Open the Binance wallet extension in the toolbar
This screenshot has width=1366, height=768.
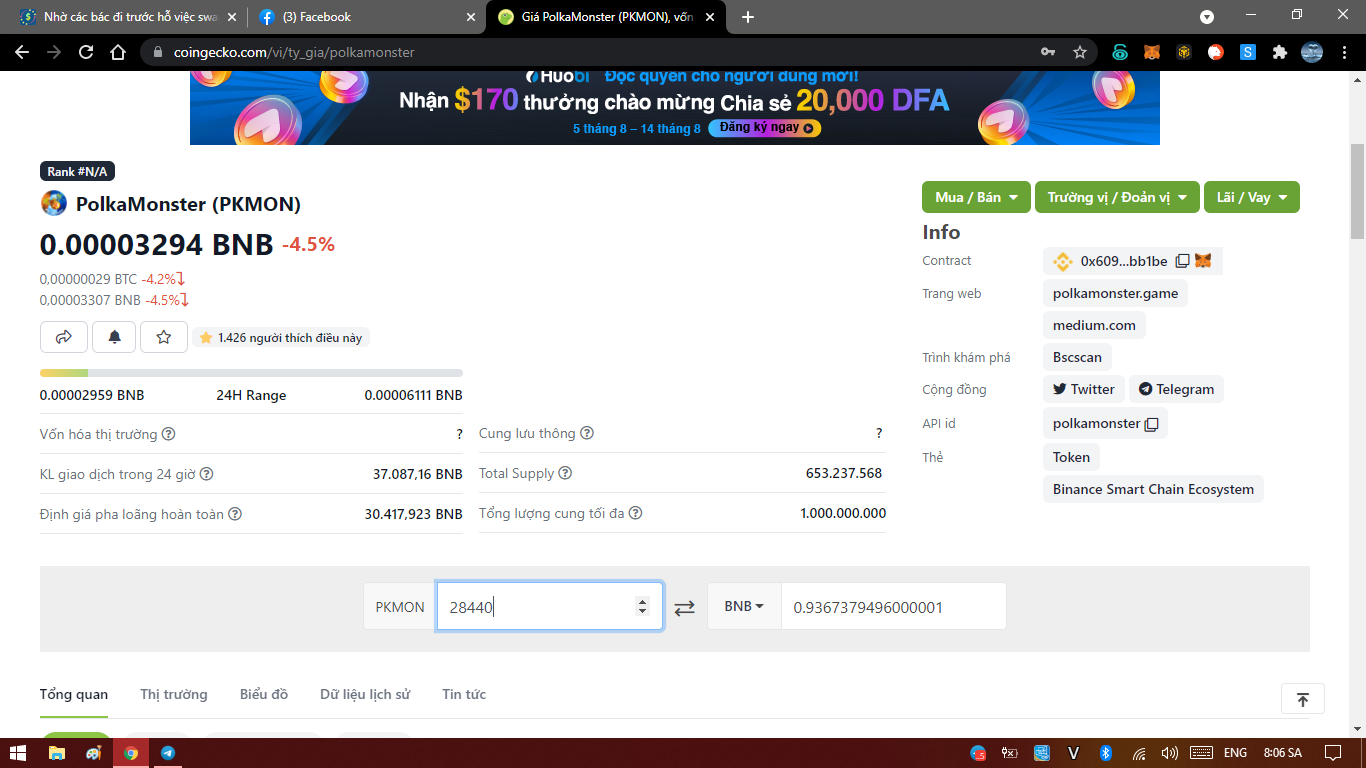point(1184,52)
